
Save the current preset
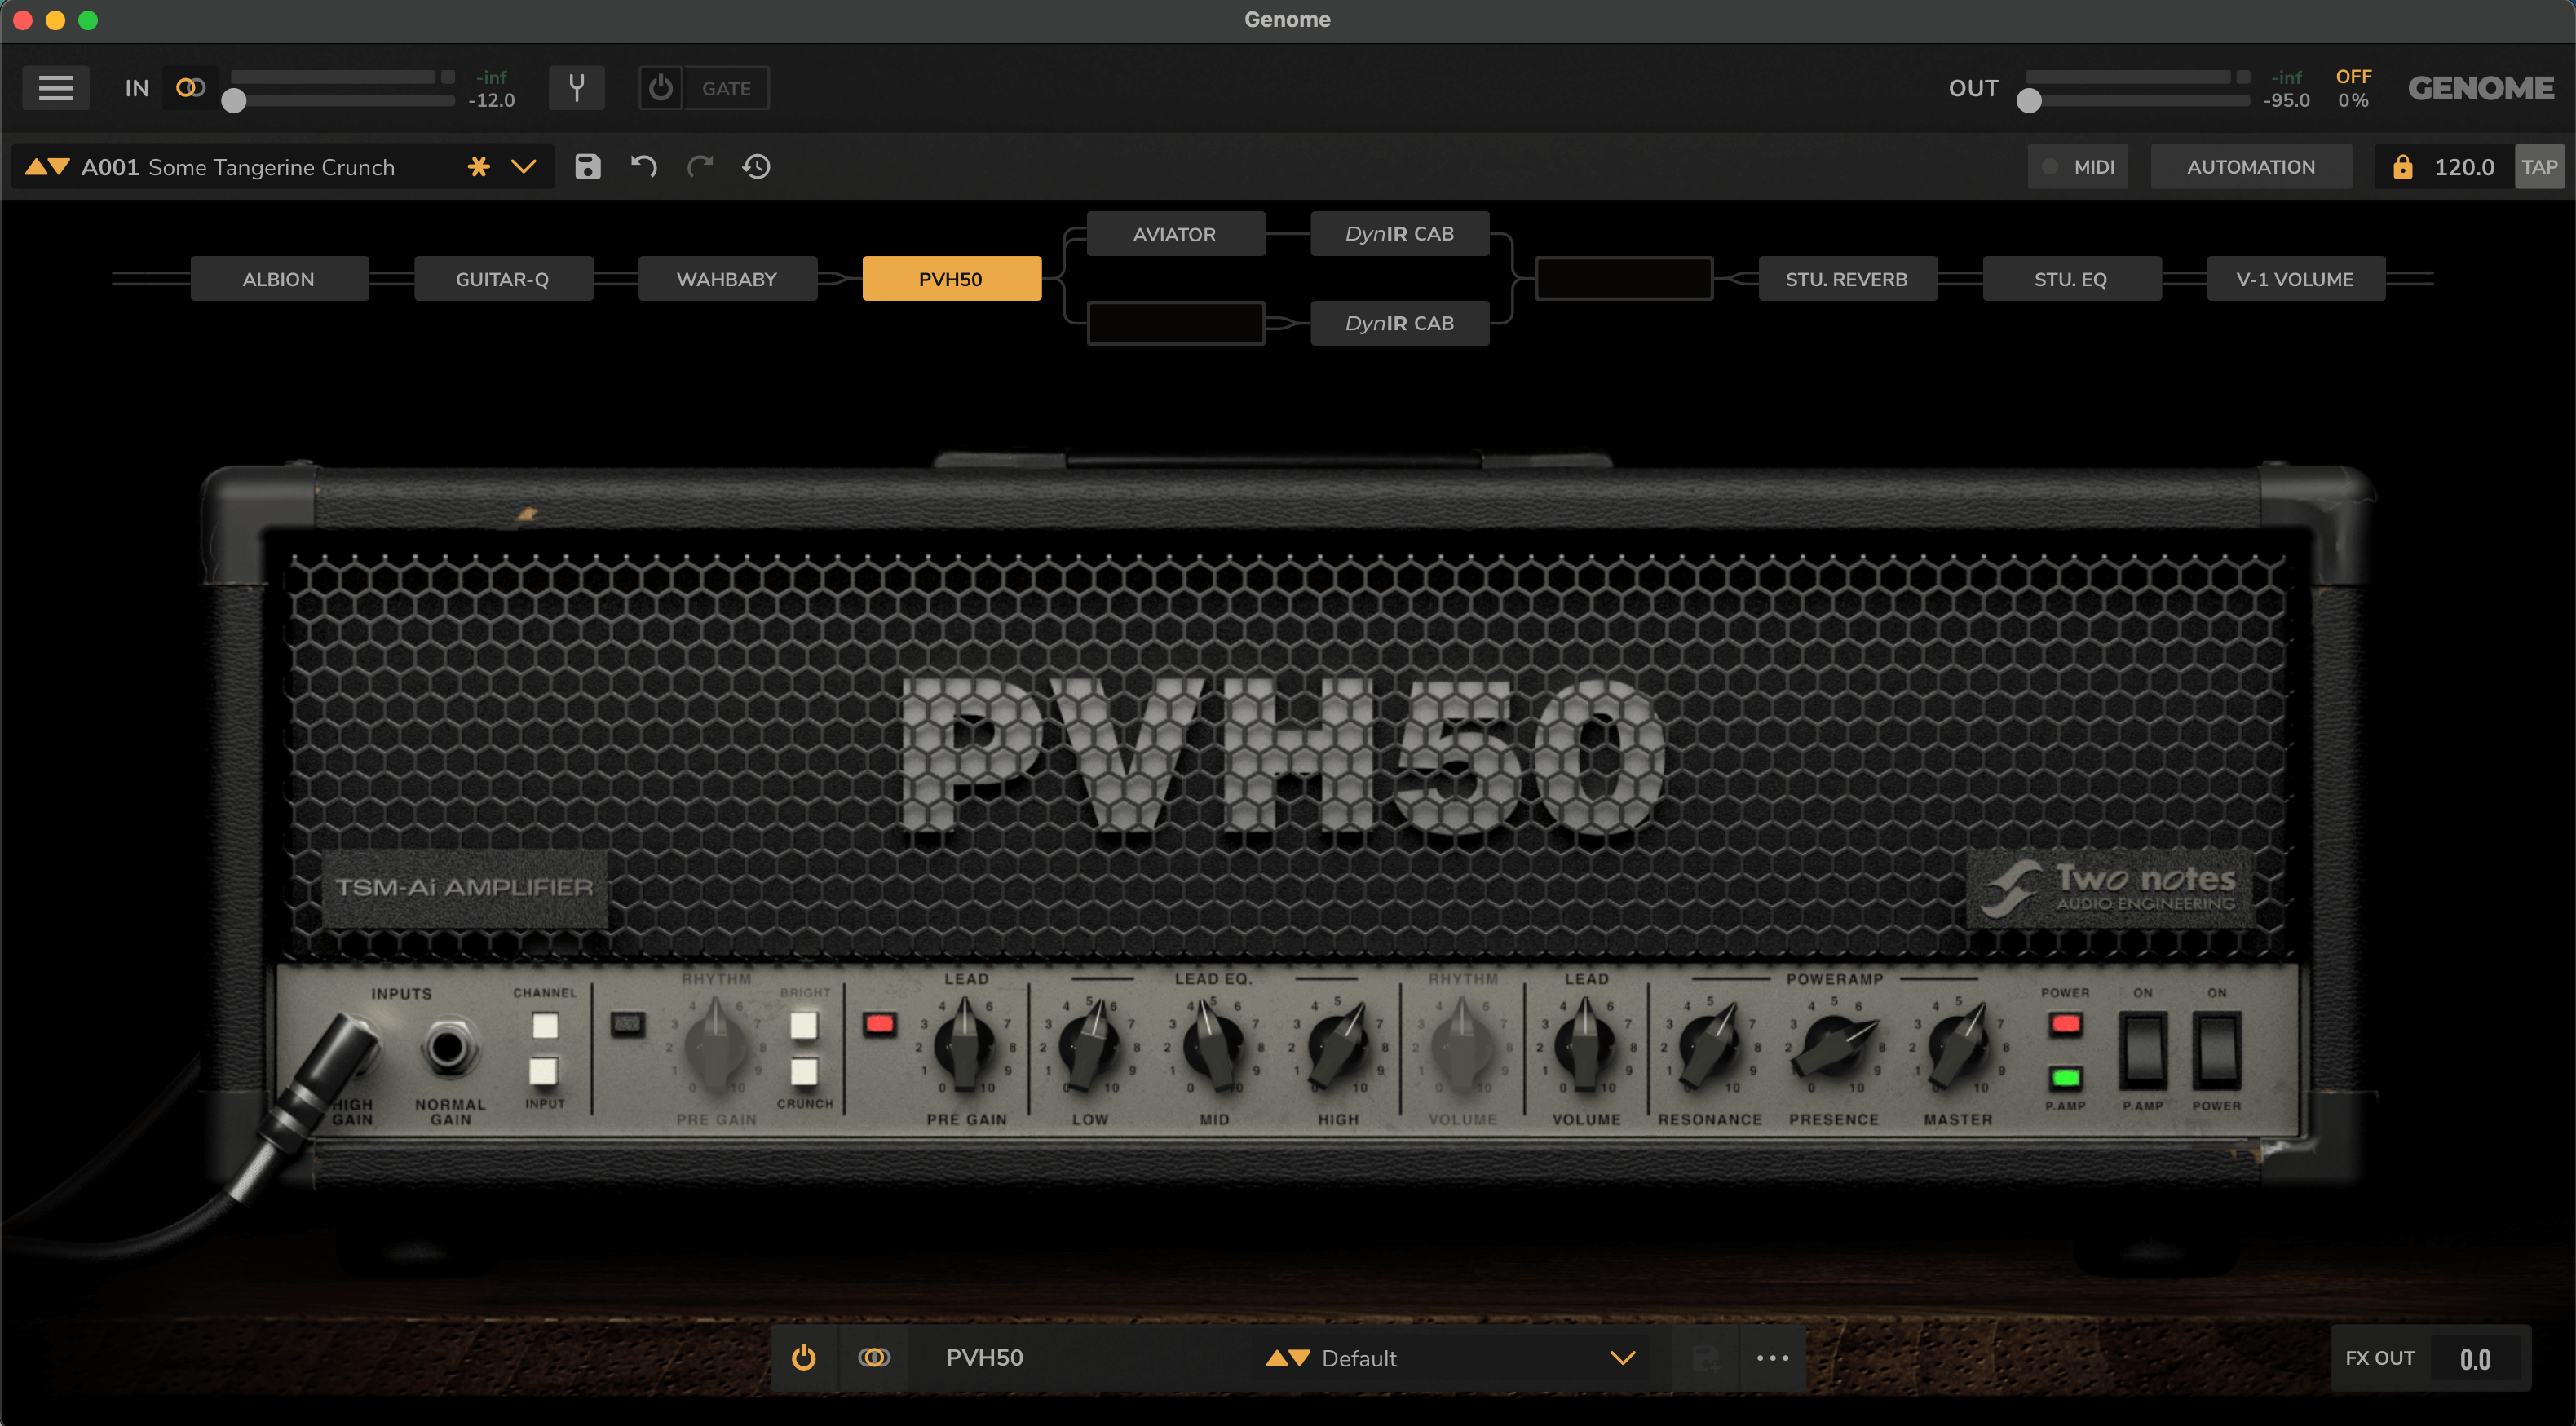(x=588, y=167)
